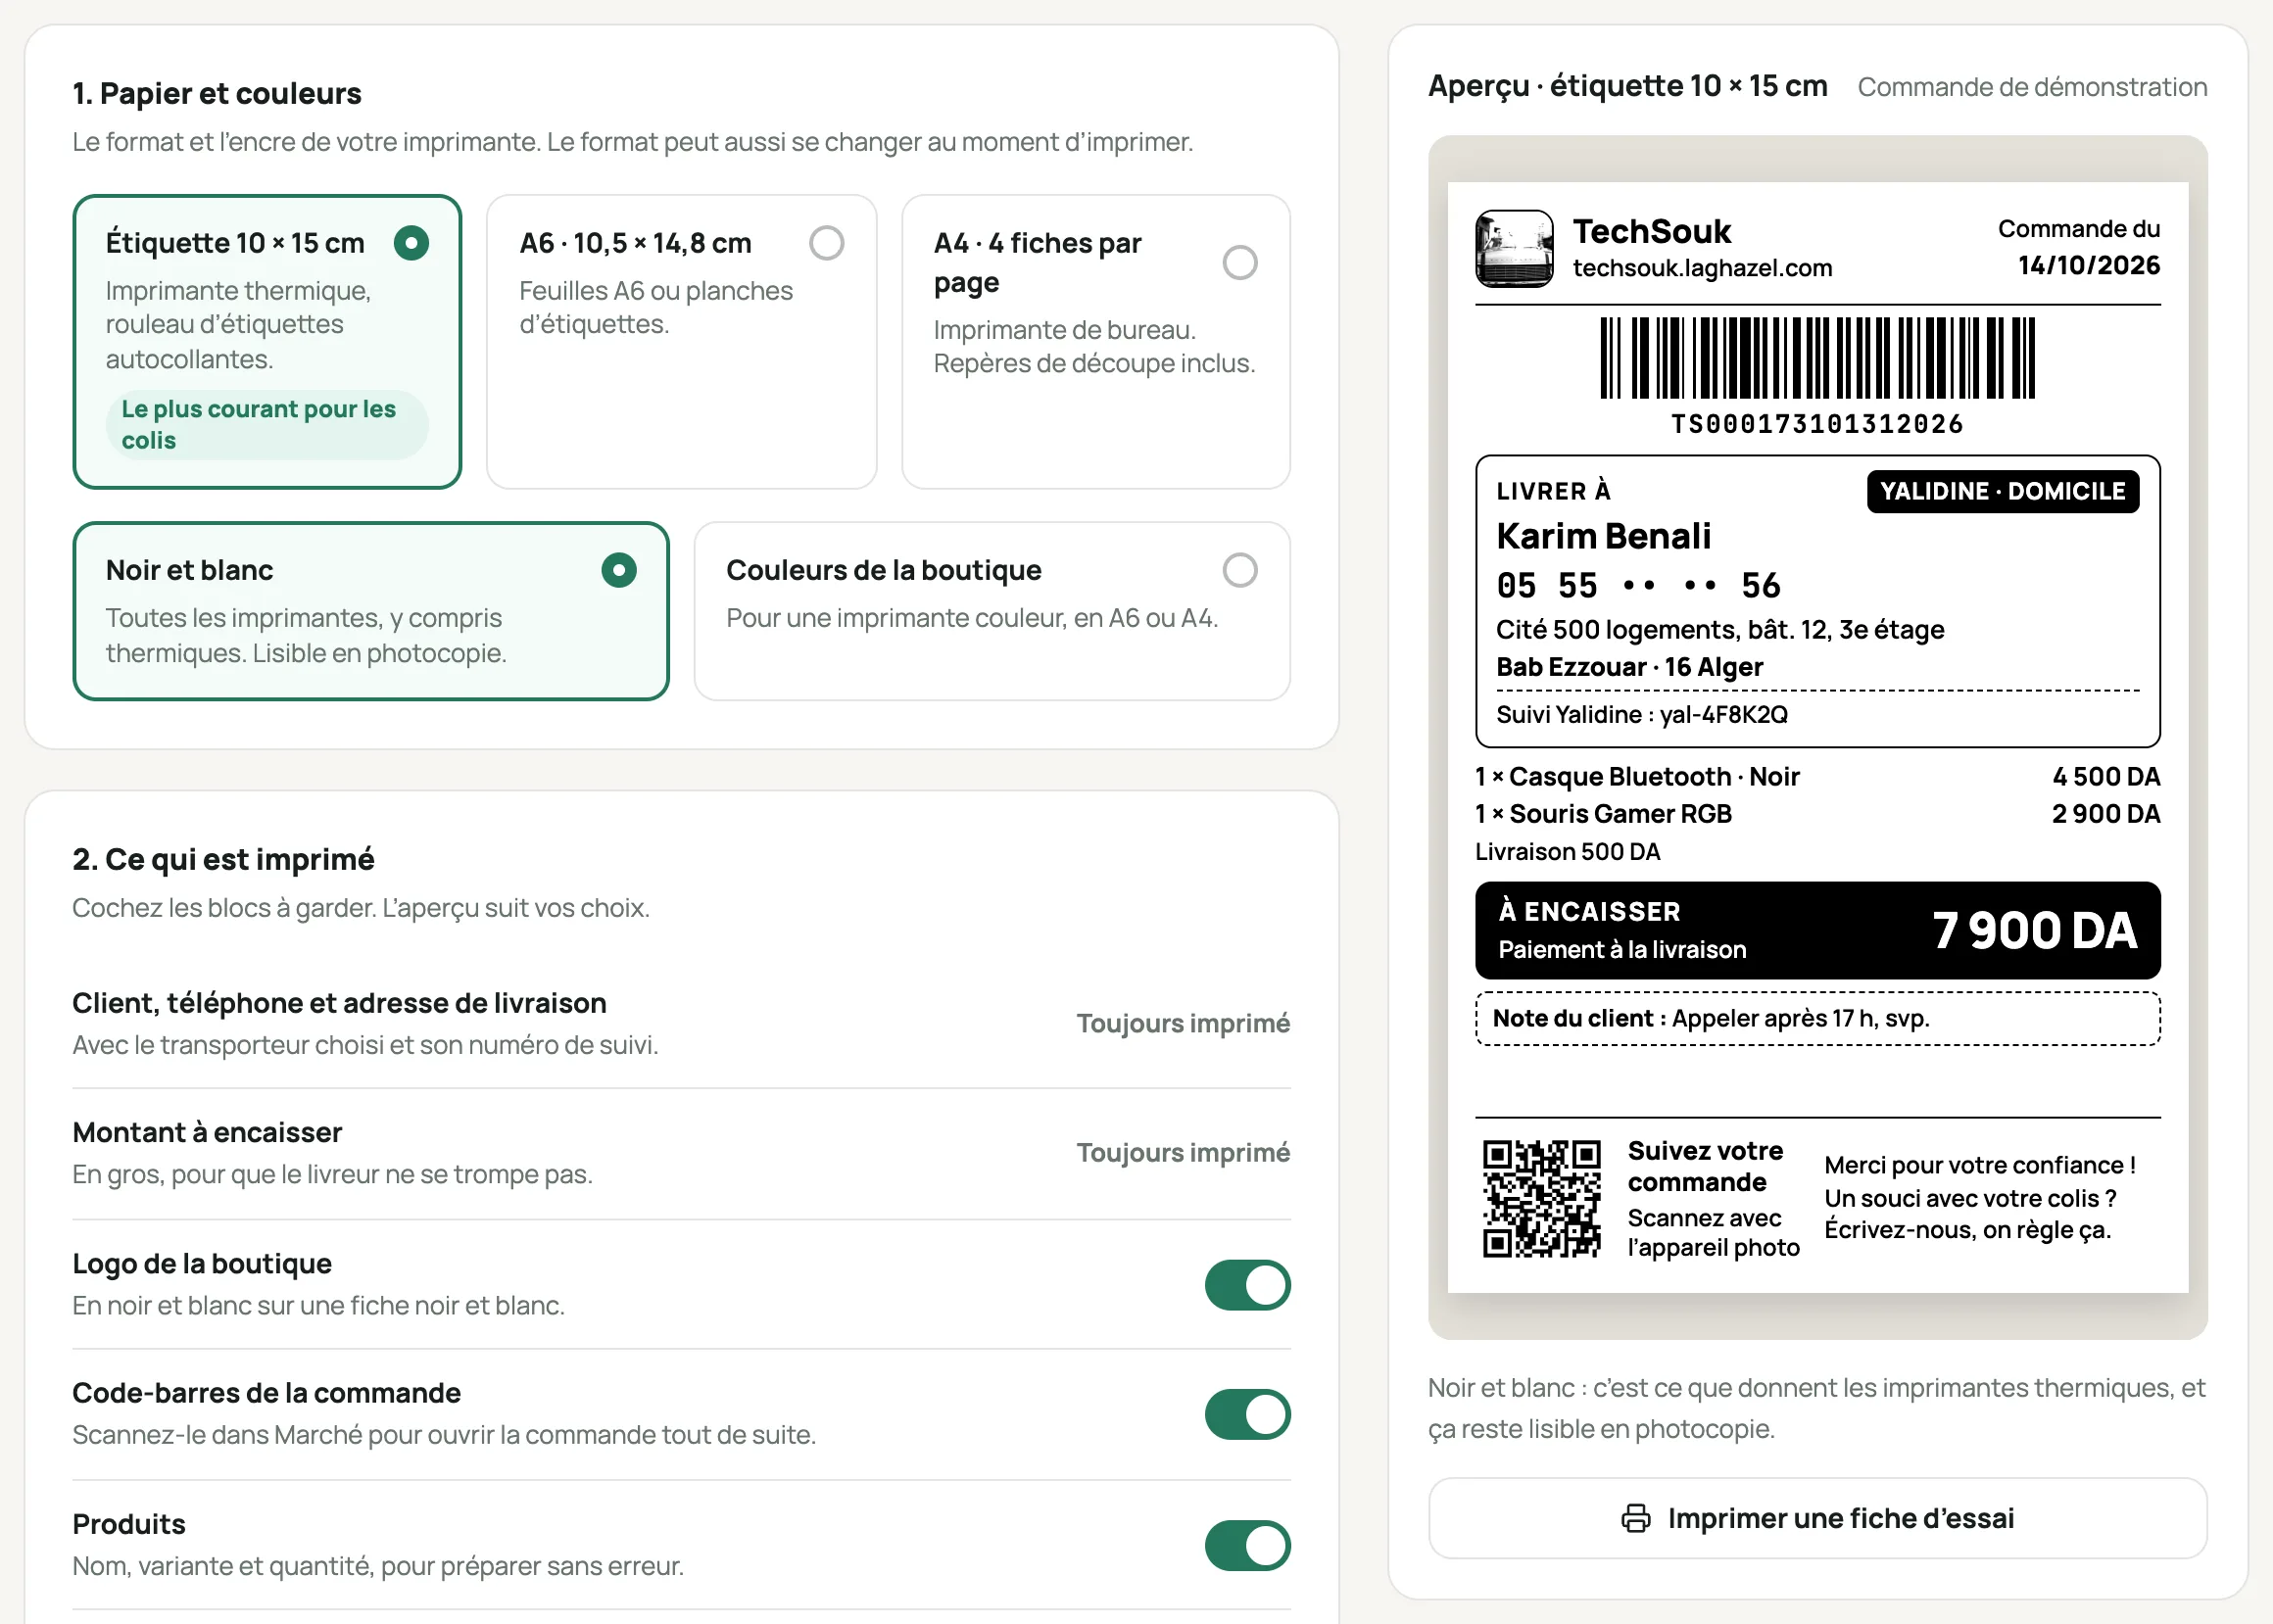Click the 'Aperçu · étiquette 10 × 15 cm' title

[x=1627, y=86]
